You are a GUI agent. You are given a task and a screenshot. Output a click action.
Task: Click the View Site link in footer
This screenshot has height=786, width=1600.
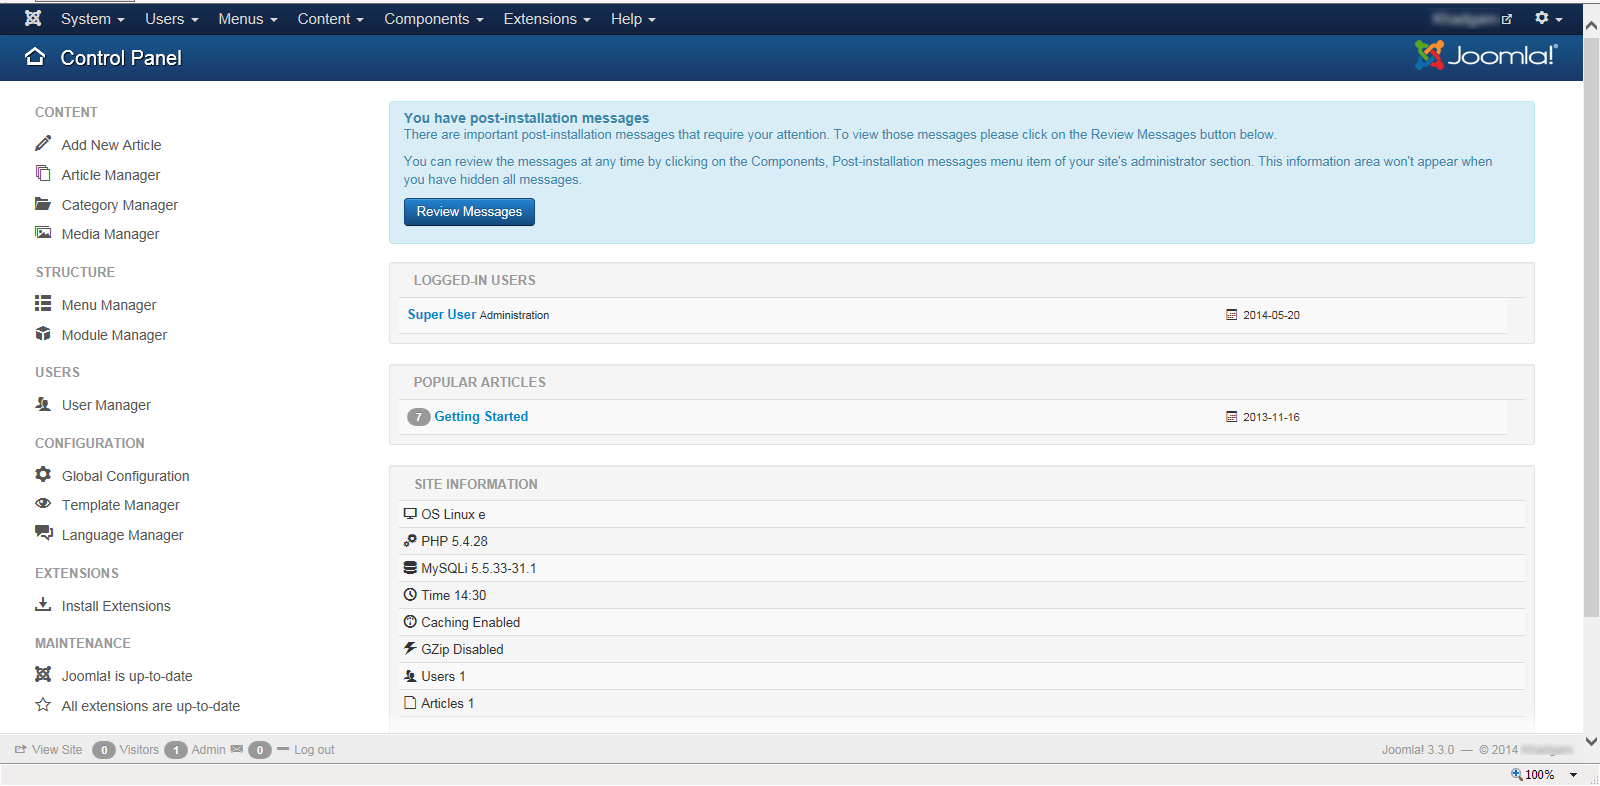click(57, 749)
